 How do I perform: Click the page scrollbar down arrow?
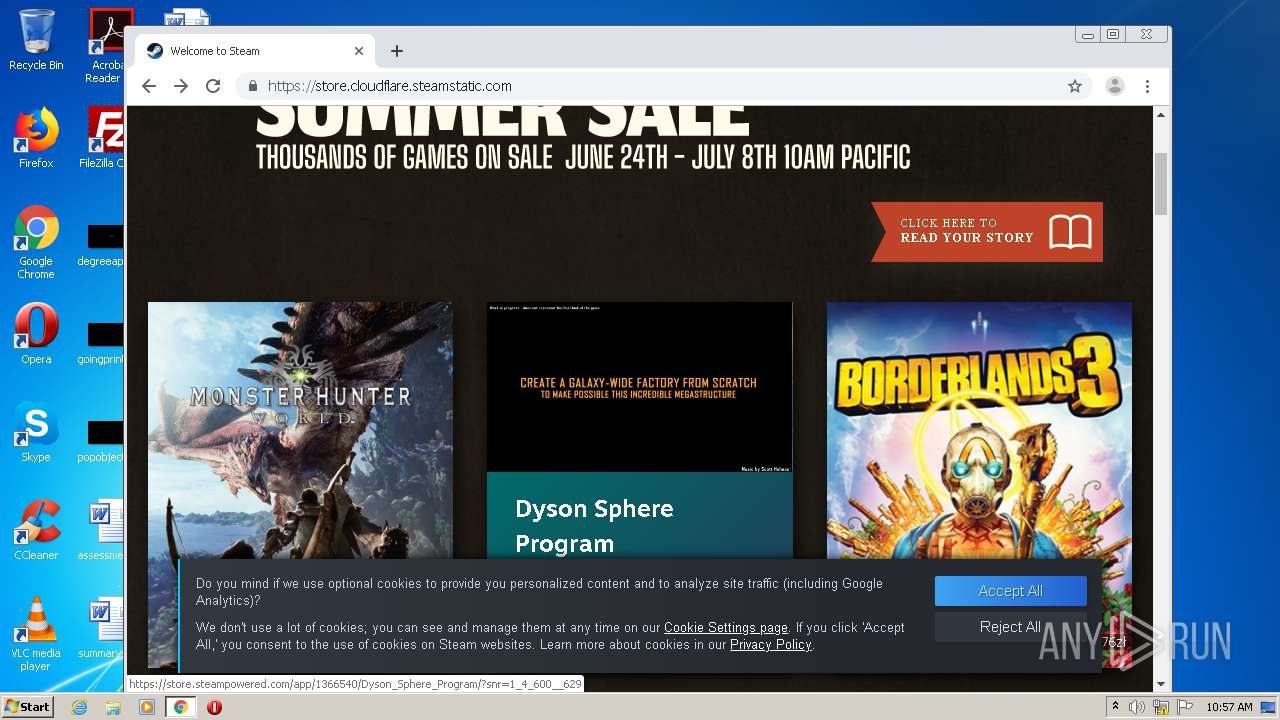click(1161, 684)
